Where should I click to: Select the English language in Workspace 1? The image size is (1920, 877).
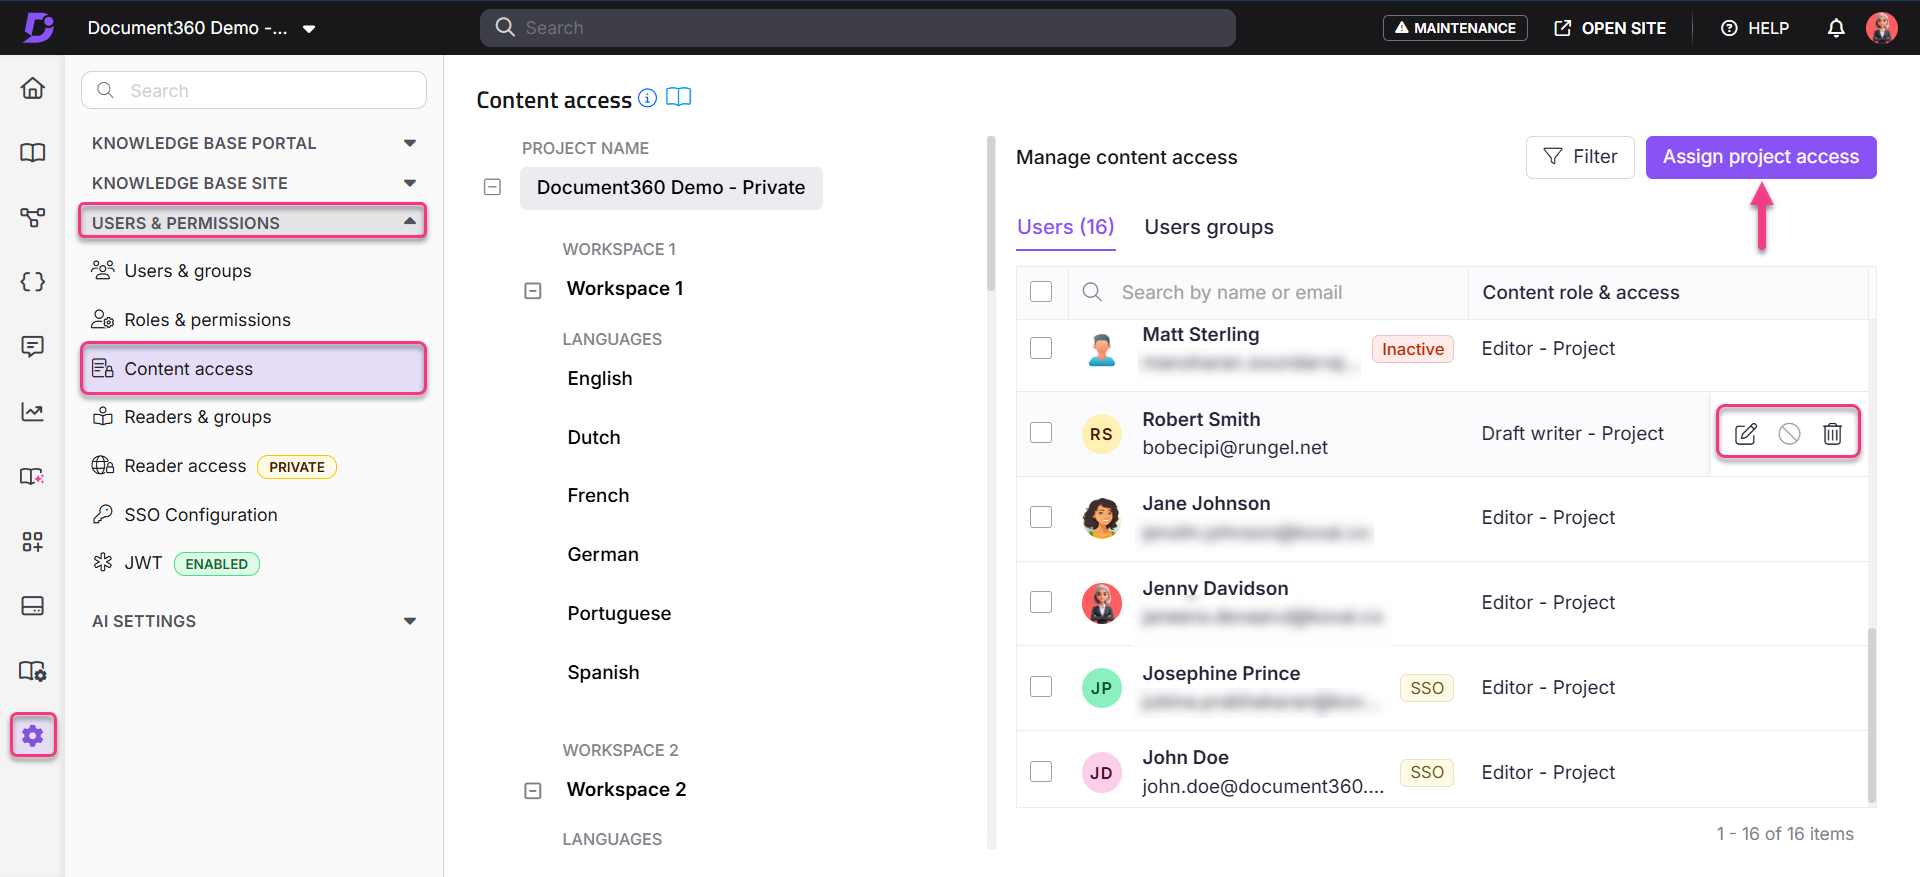(x=600, y=379)
